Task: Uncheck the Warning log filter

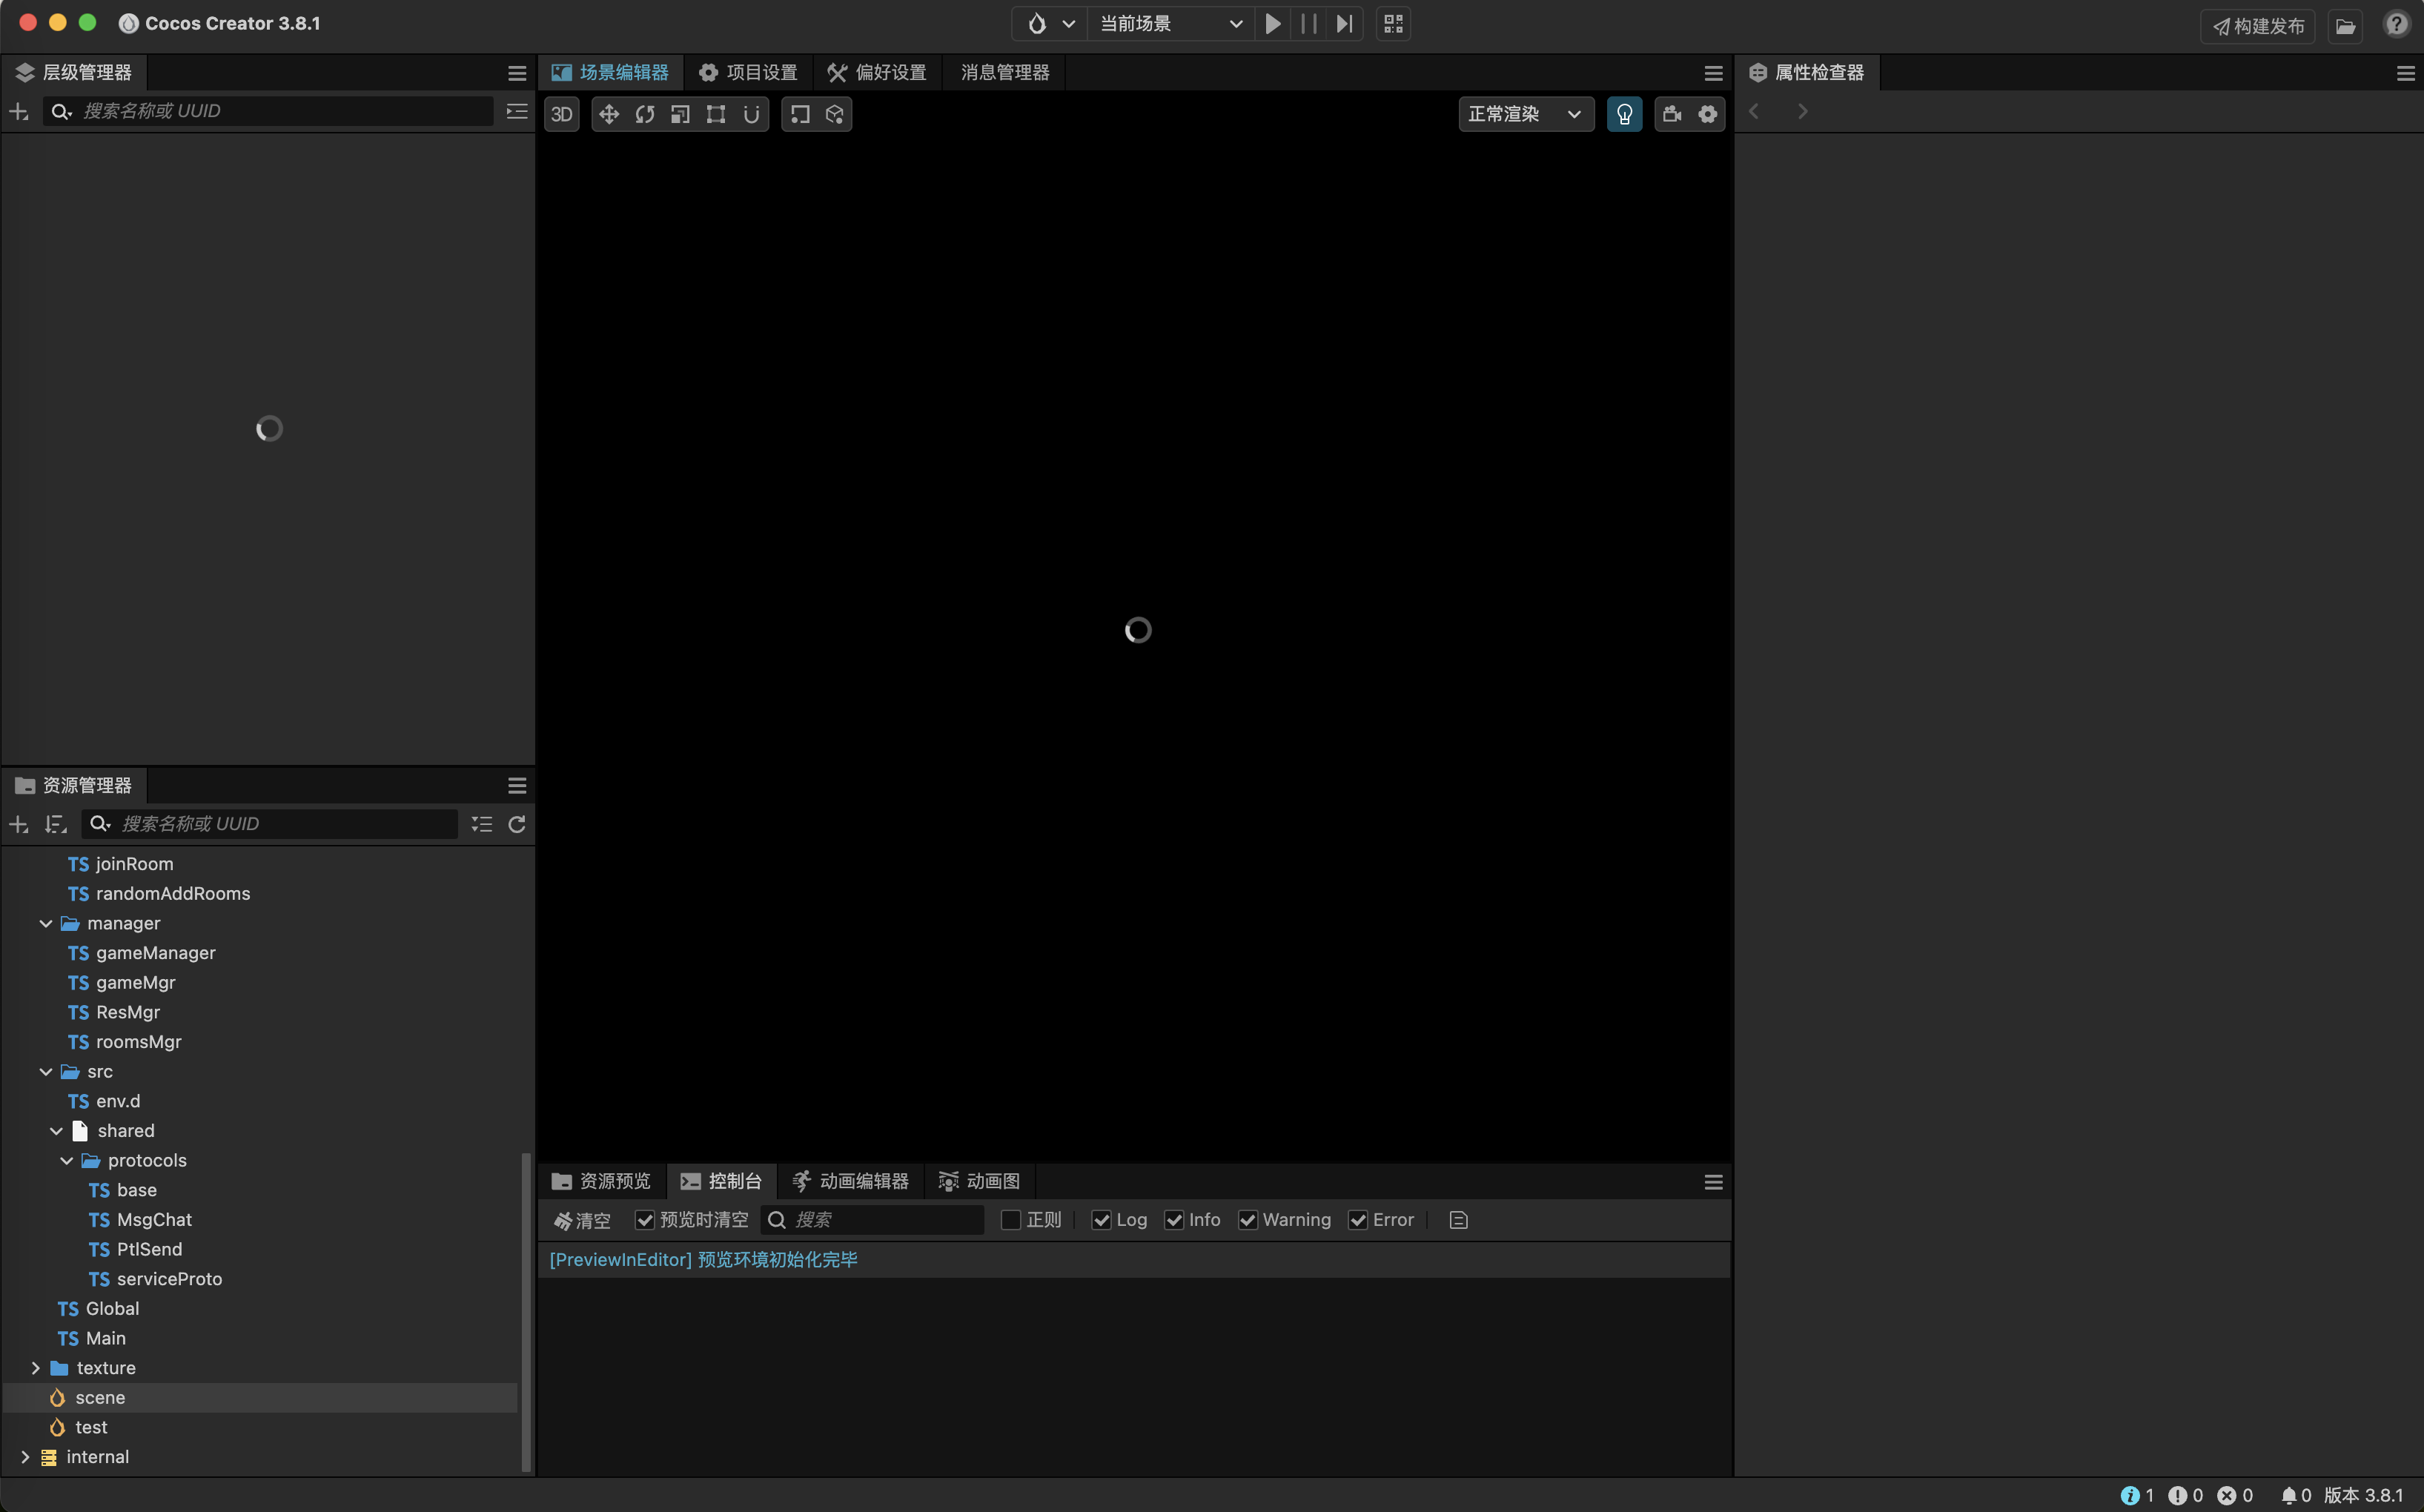Action: point(1248,1220)
